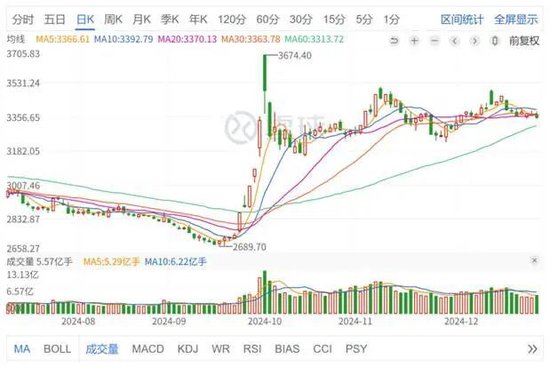Click 全屏显示 fullscreen link
This screenshot has height=367, width=550.
[516, 19]
